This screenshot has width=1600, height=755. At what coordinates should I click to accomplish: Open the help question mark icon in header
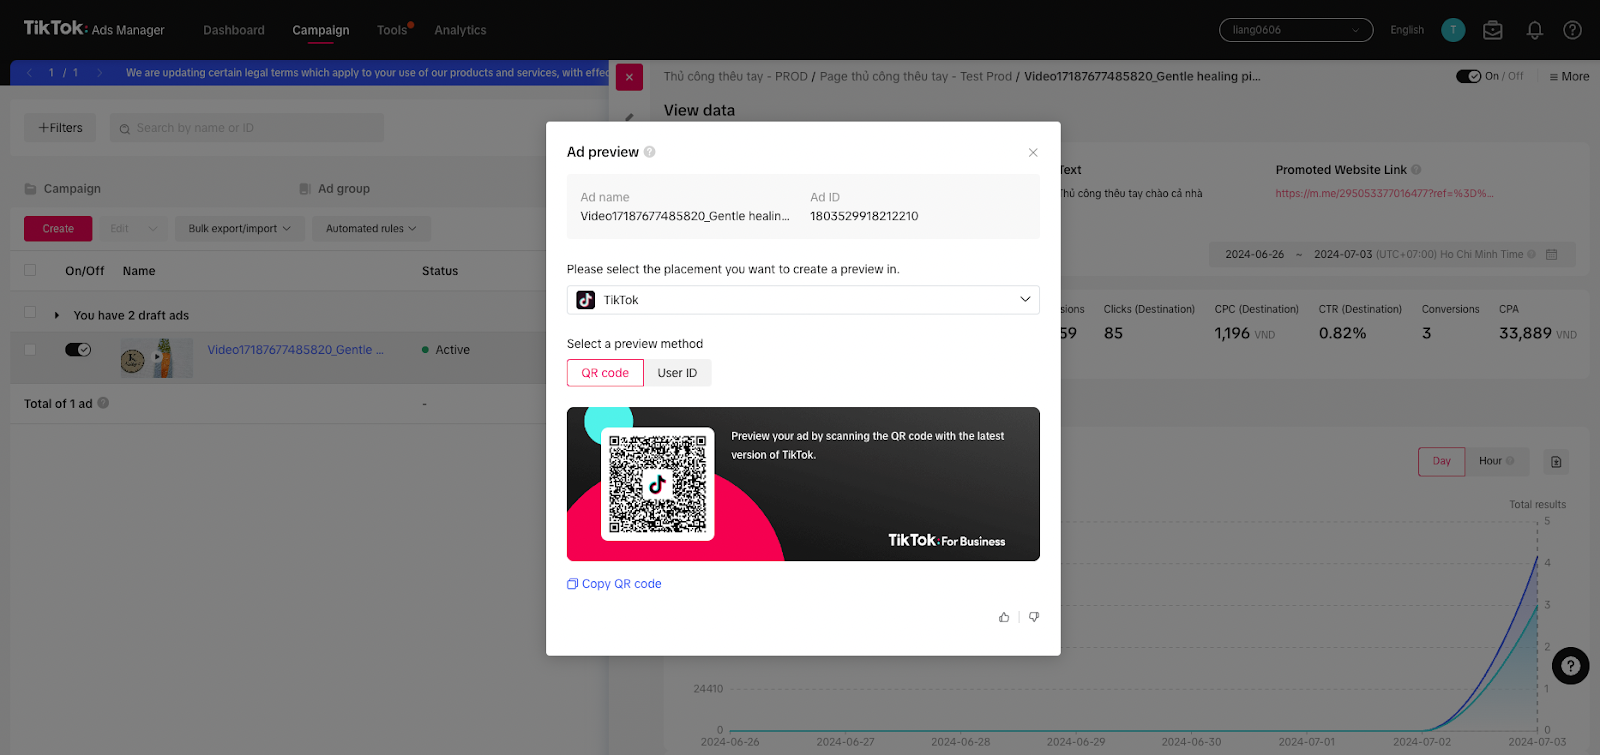[1572, 30]
